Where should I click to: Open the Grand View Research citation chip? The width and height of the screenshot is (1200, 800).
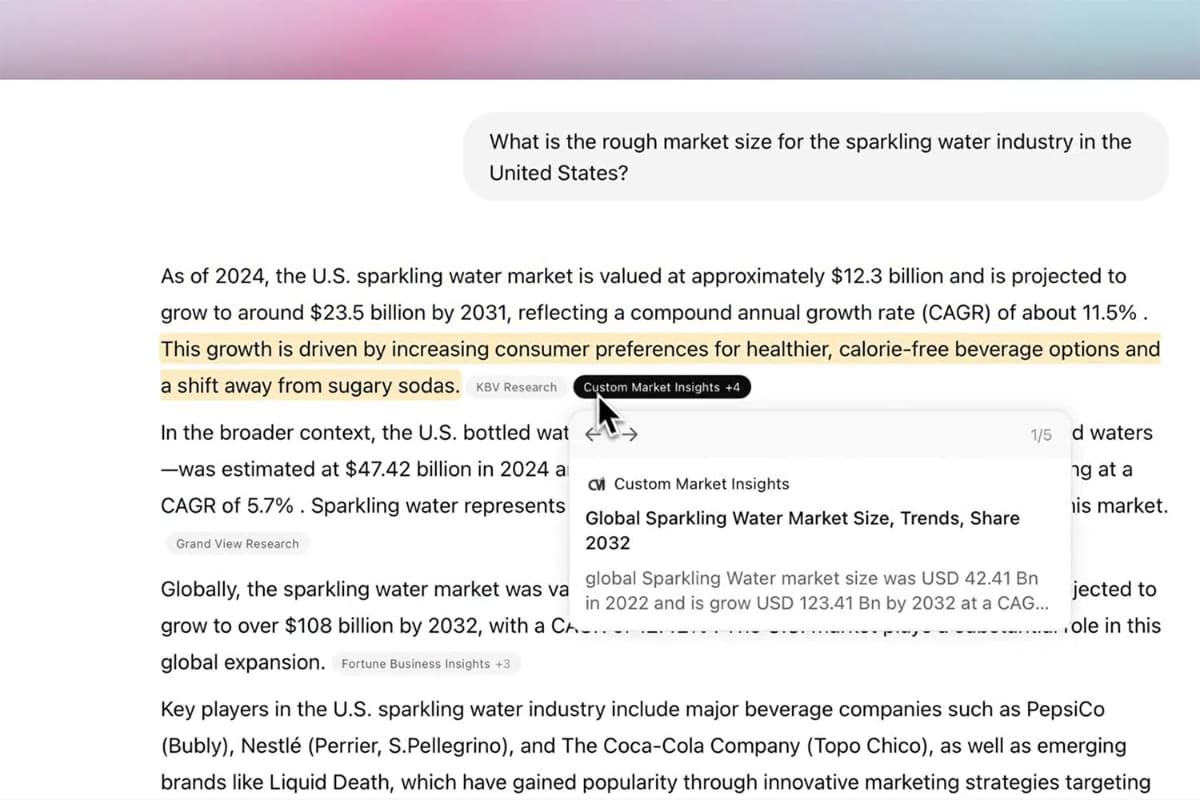(237, 544)
